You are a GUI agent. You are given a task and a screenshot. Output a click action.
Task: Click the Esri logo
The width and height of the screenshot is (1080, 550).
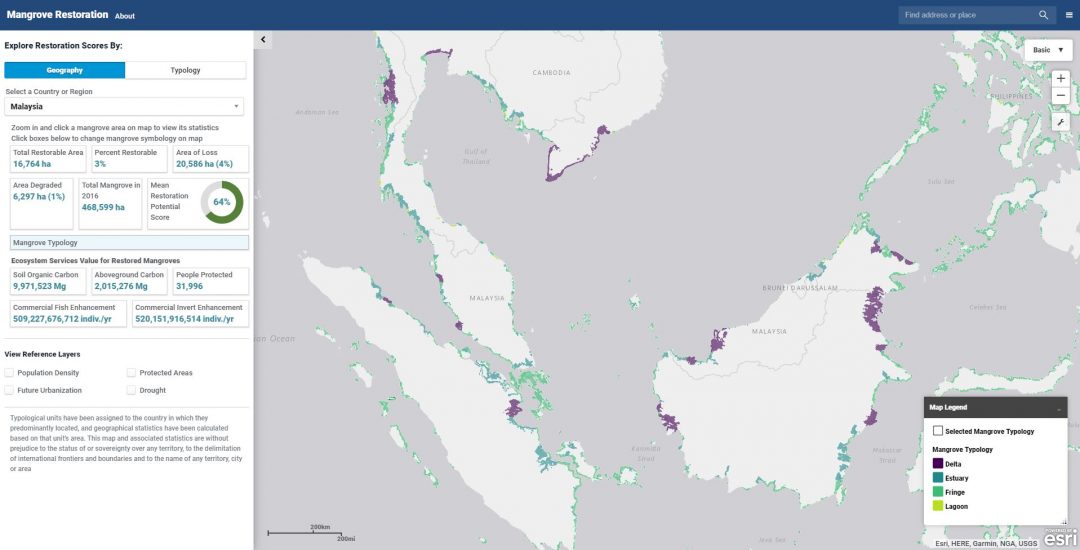click(1060, 537)
